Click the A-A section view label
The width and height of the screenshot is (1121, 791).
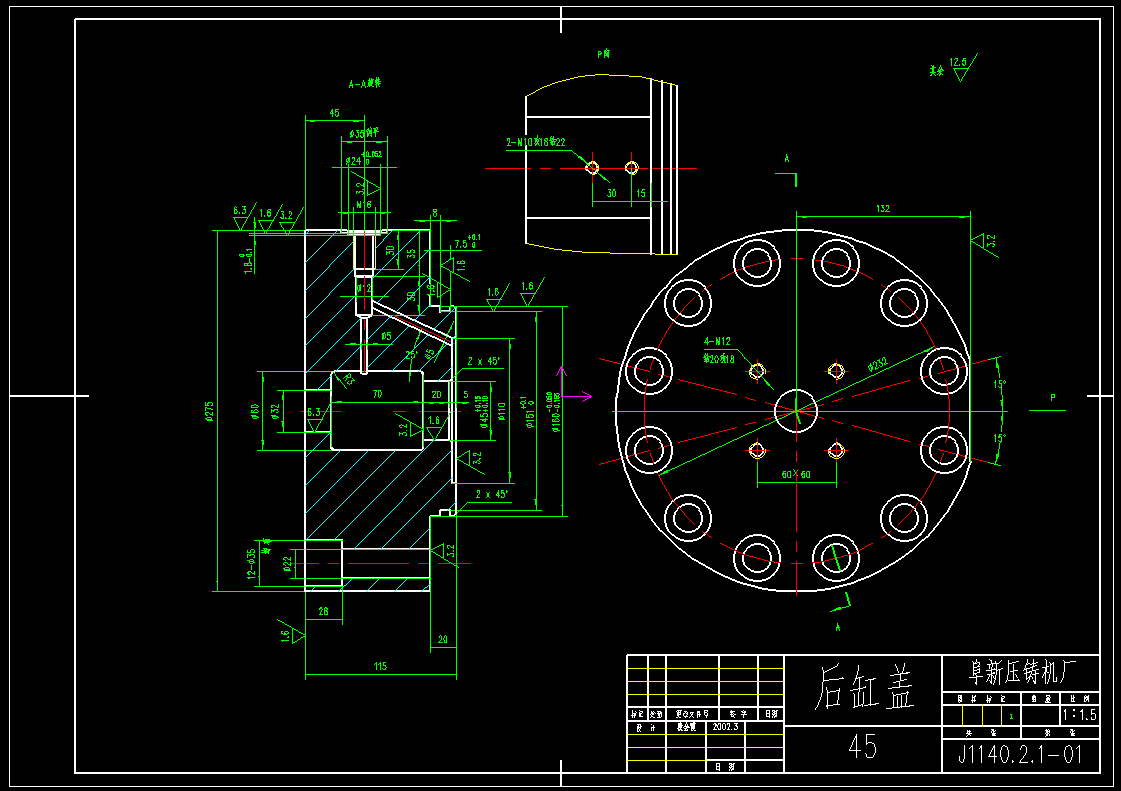tap(365, 84)
